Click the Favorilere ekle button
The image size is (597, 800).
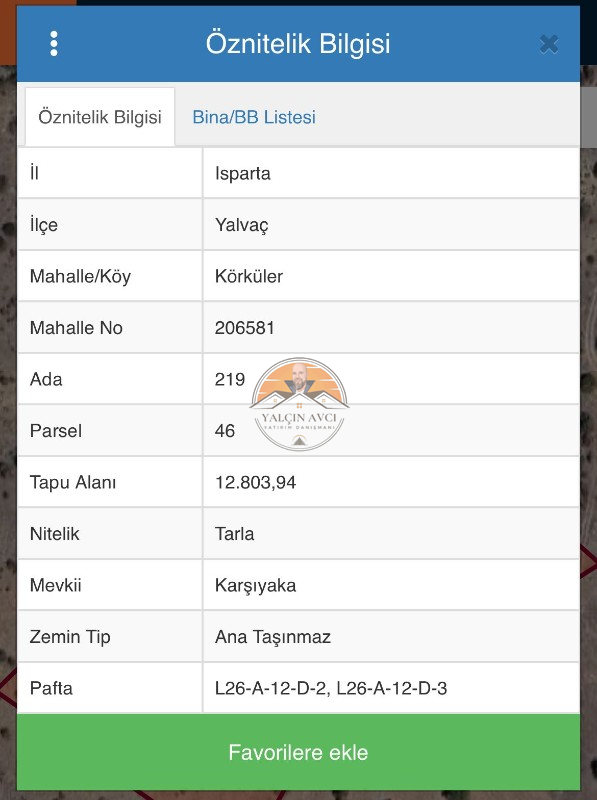click(298, 752)
